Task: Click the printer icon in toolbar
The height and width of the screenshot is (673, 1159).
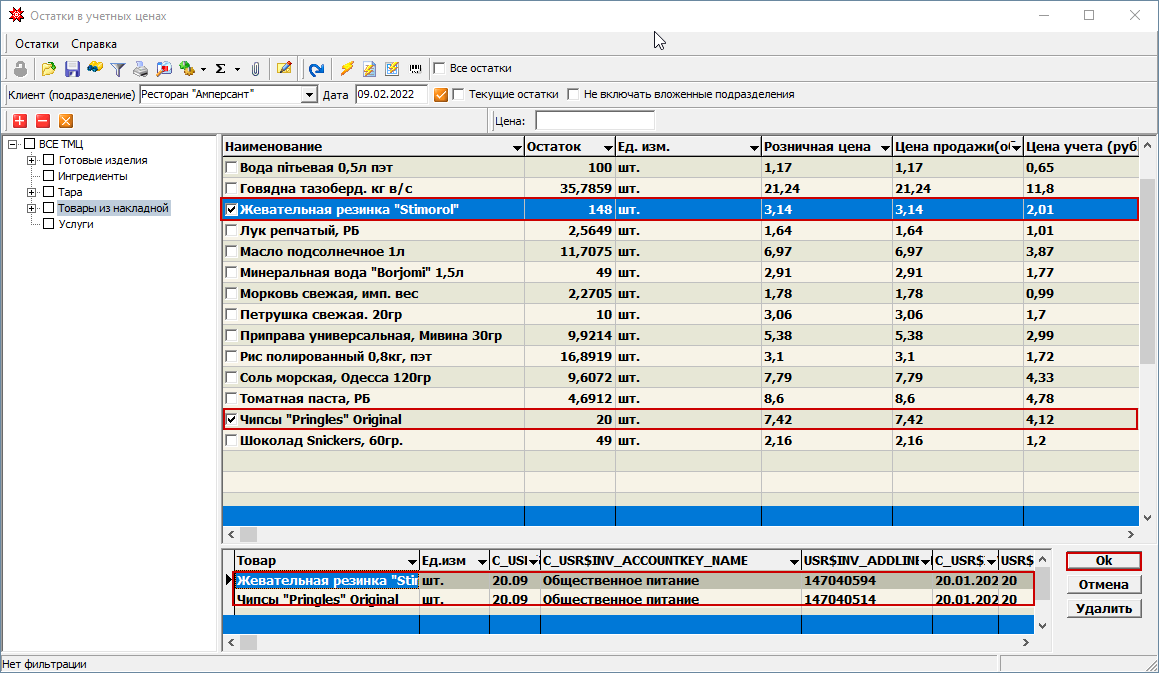Action: (x=141, y=69)
